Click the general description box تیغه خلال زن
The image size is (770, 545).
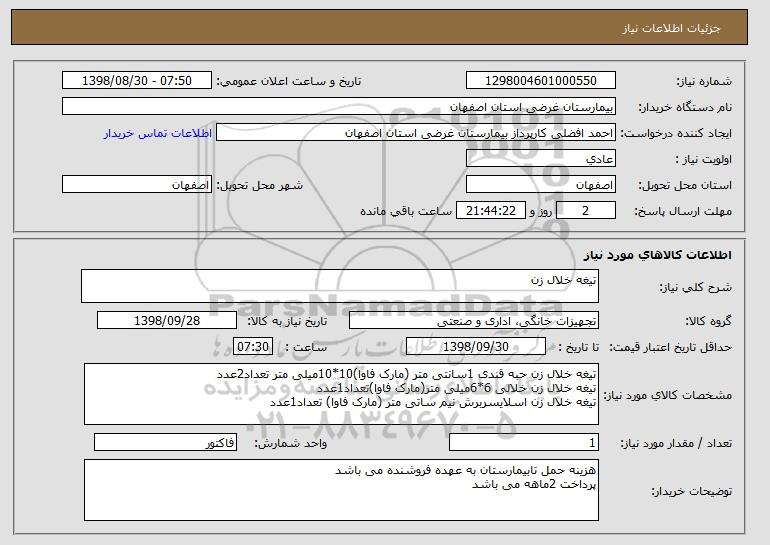tap(340, 286)
